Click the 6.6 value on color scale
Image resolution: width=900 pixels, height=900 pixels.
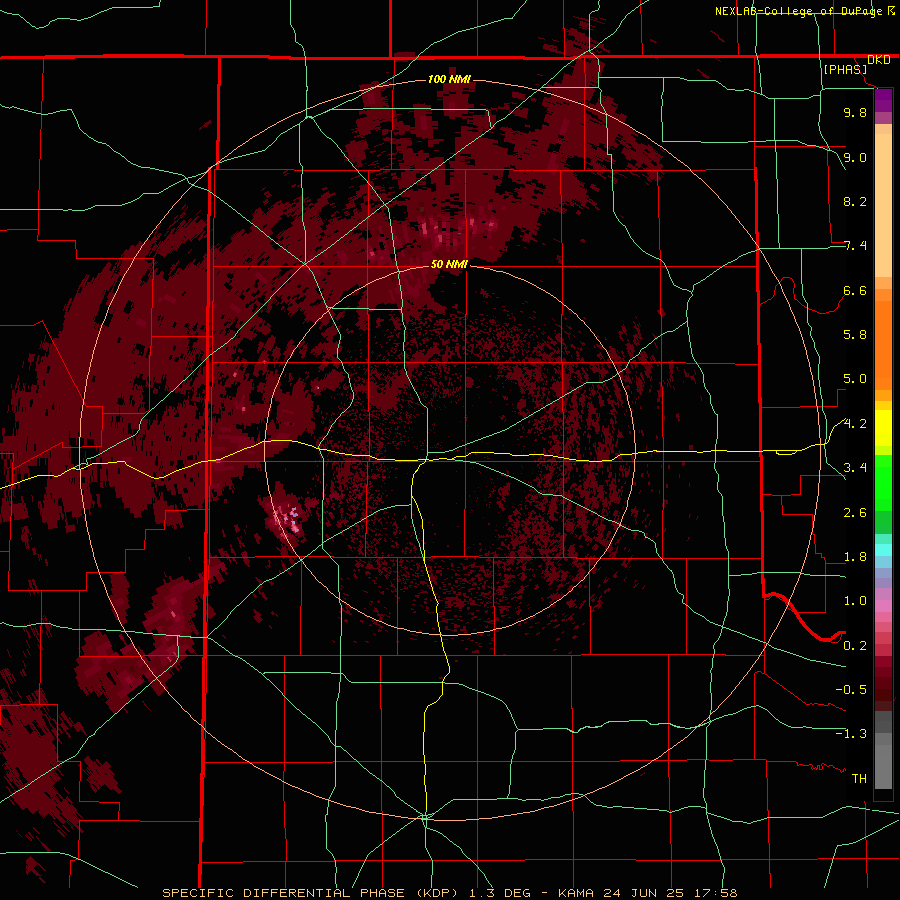(855, 290)
